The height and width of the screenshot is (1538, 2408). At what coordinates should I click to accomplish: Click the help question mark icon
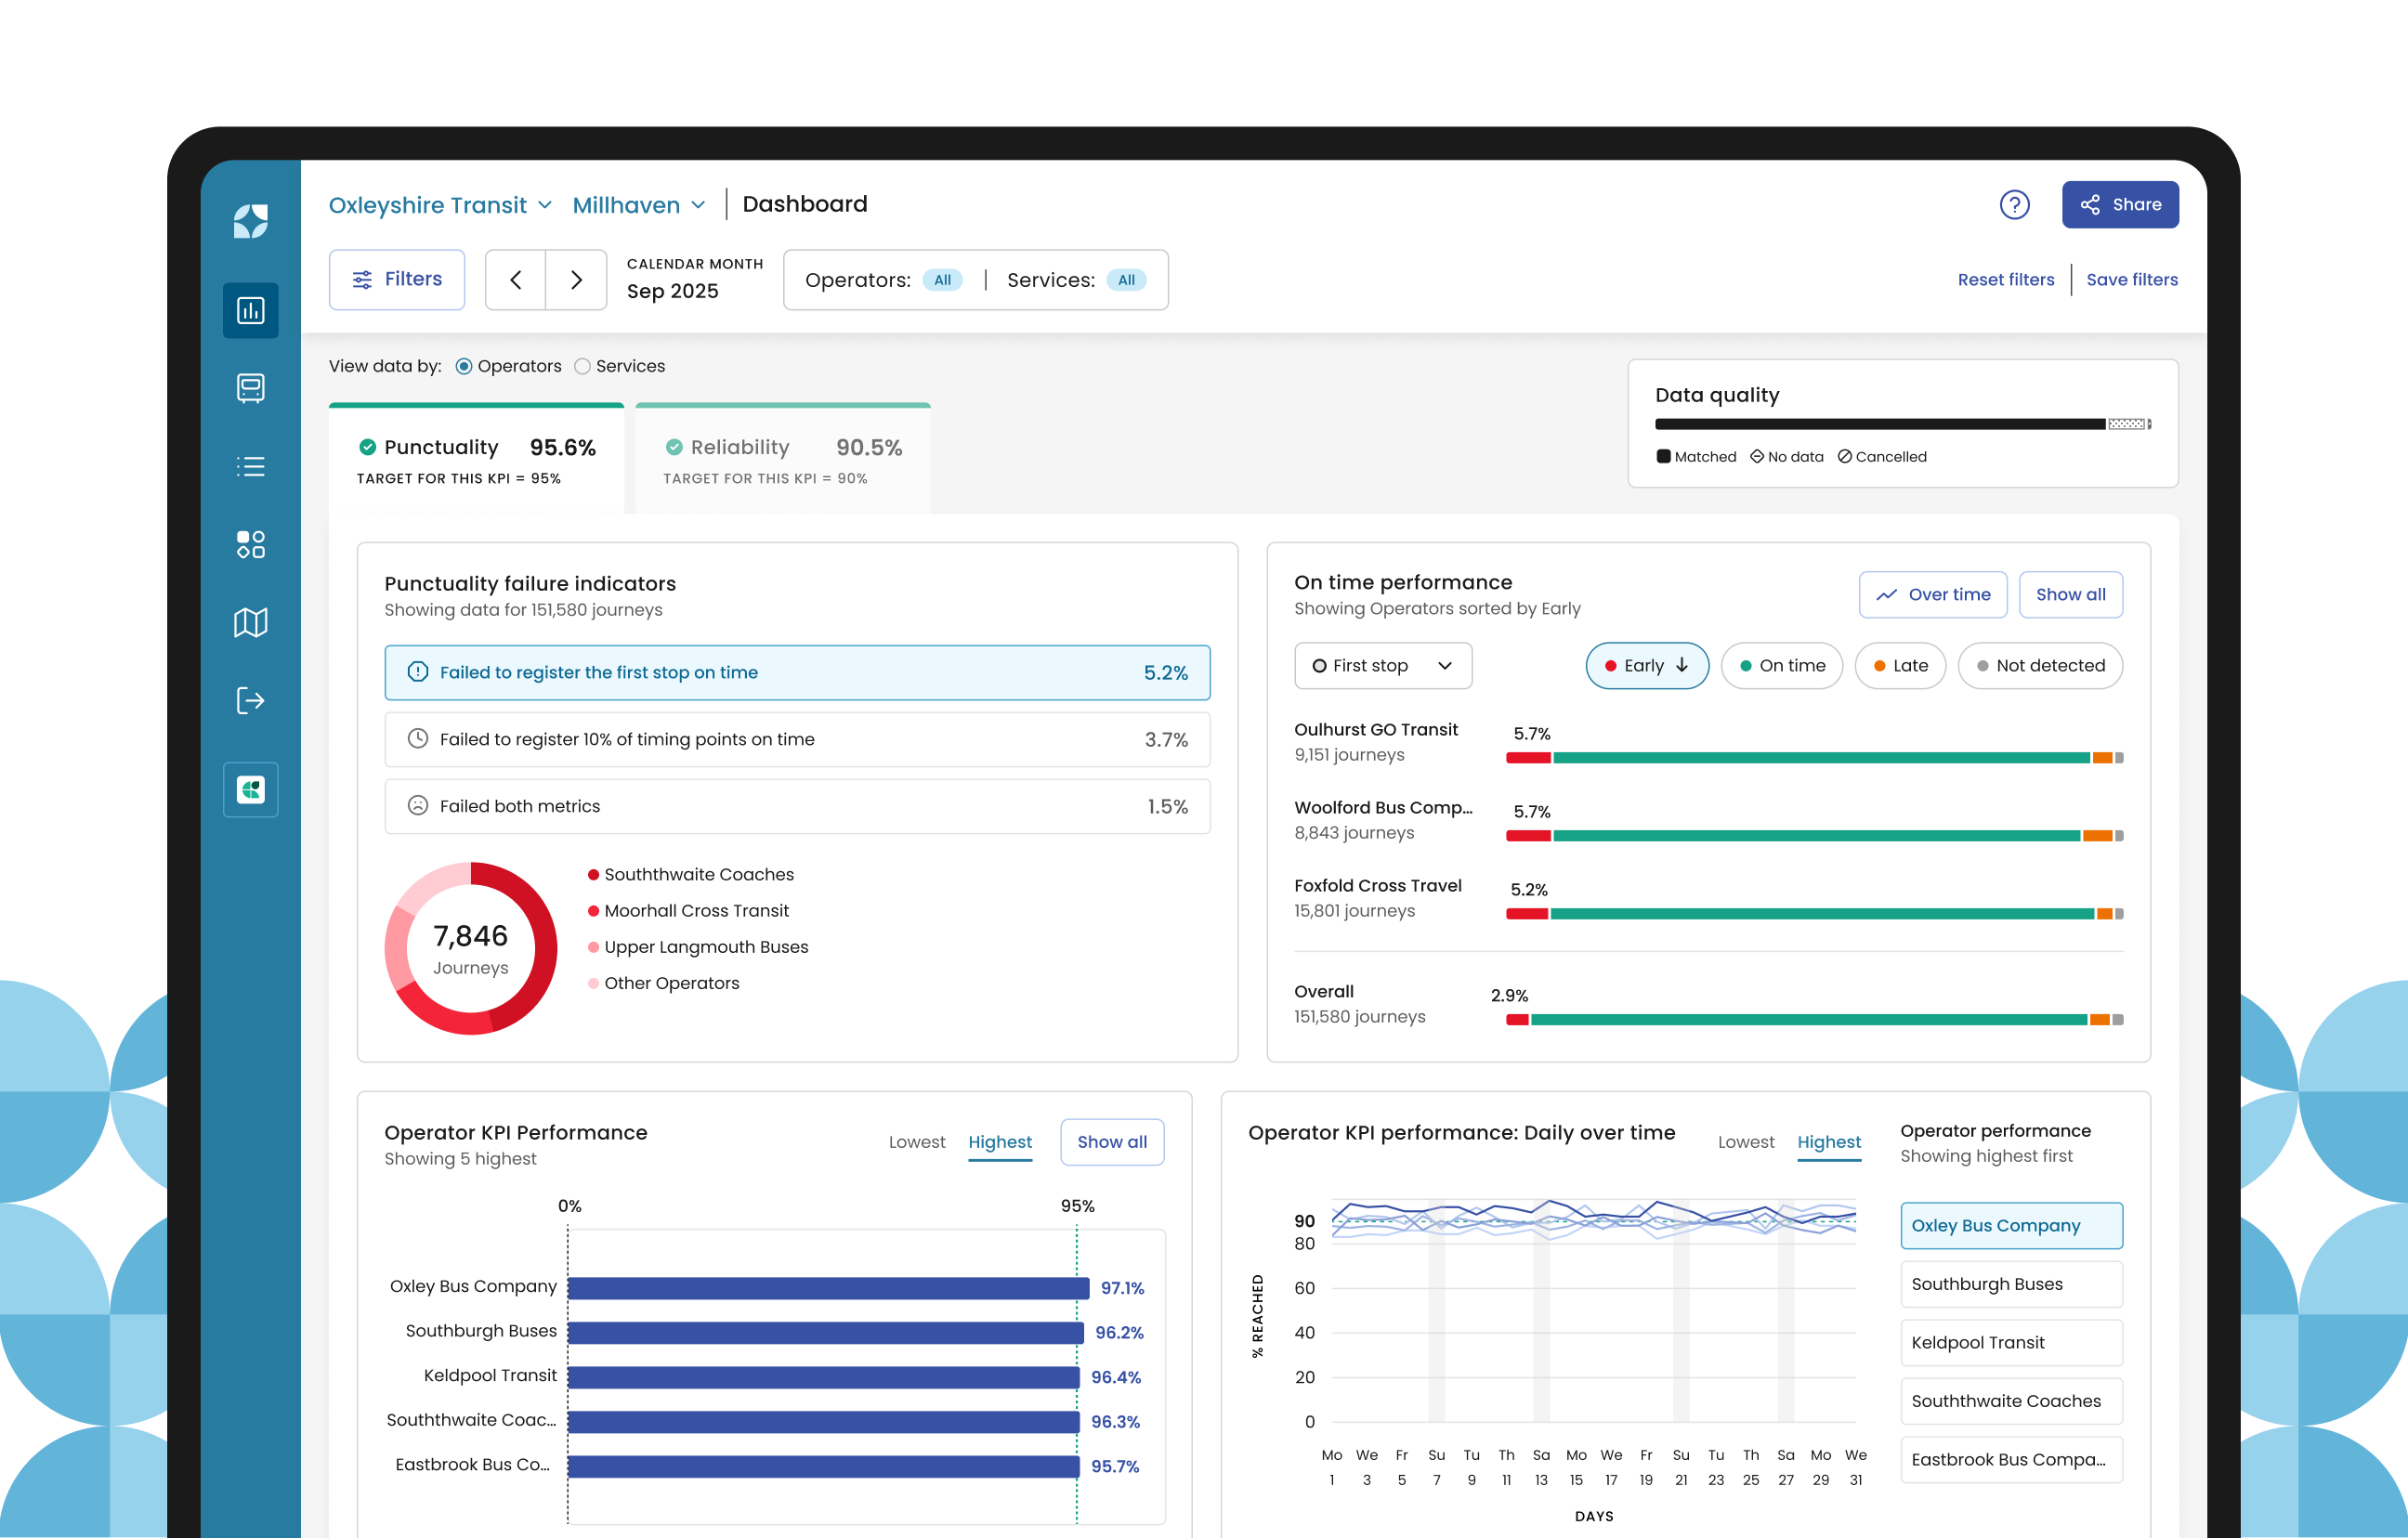[x=2014, y=205]
